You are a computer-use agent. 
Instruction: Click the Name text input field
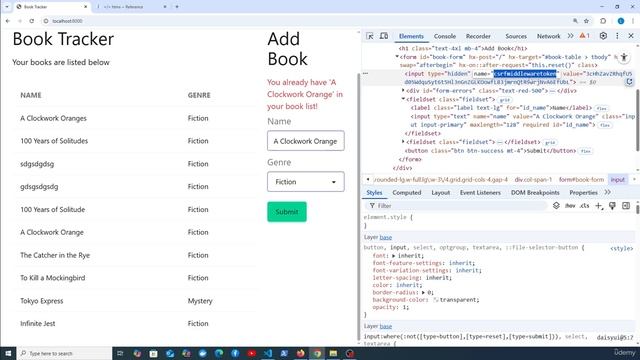click(x=306, y=141)
